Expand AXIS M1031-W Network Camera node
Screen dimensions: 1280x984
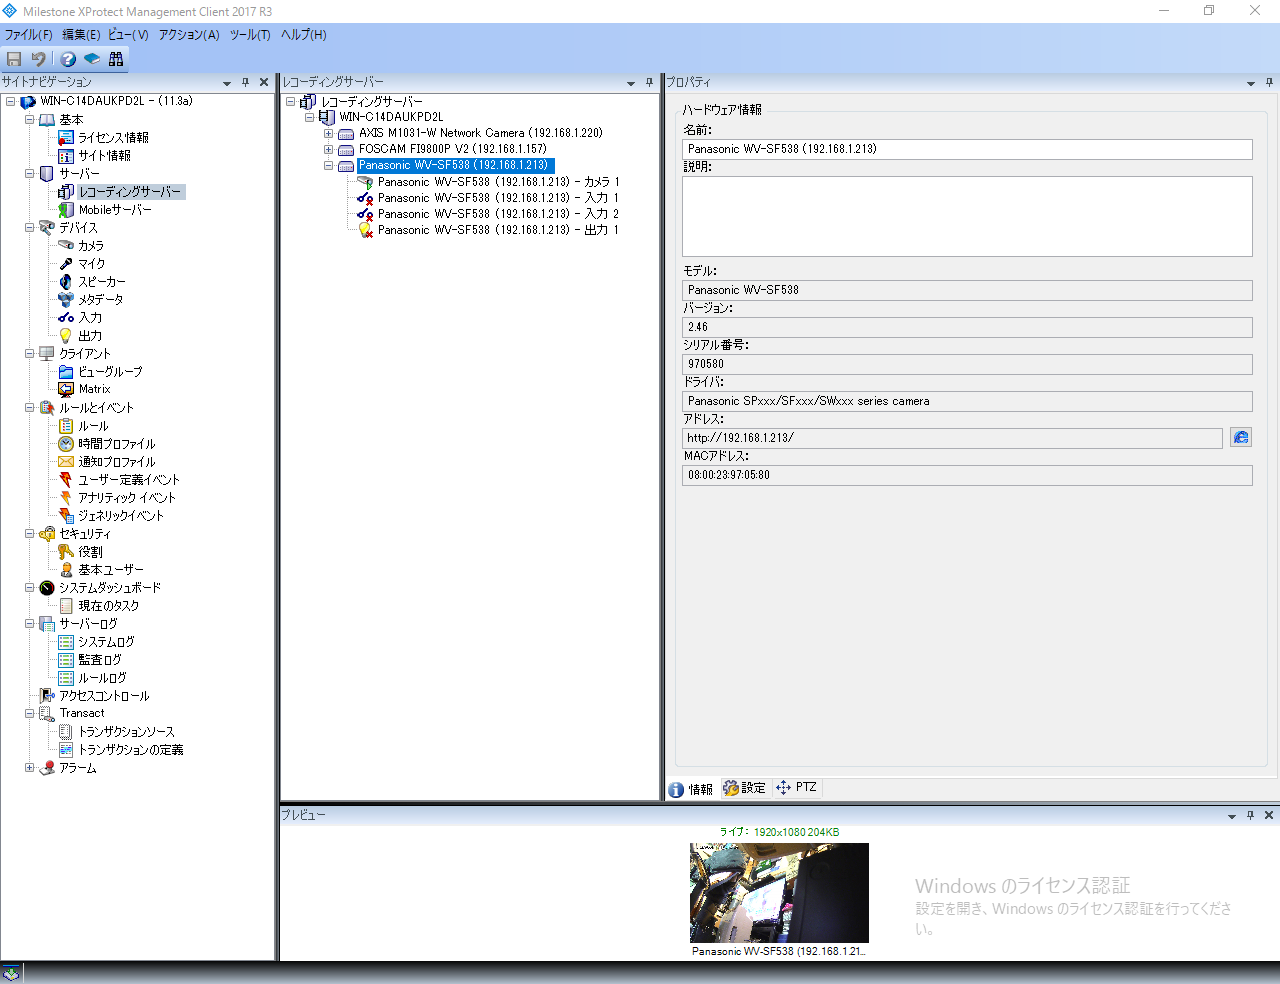(x=328, y=133)
